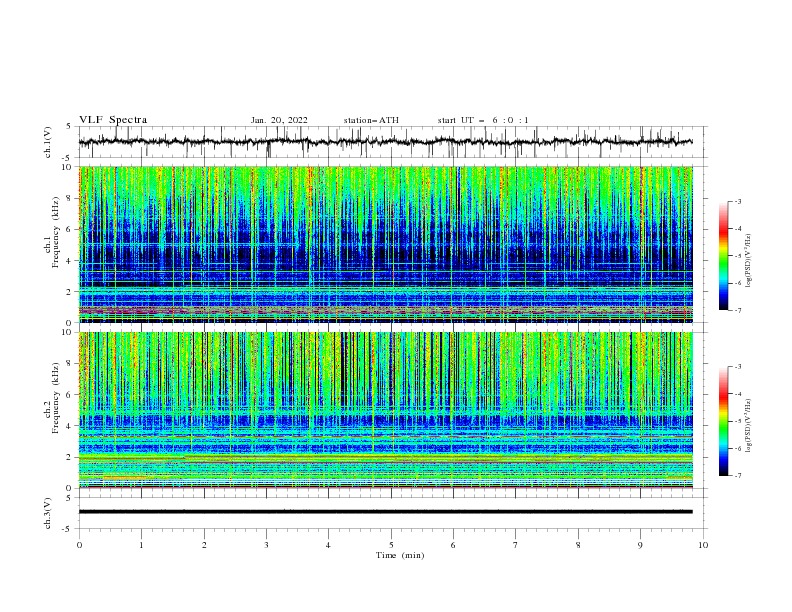This screenshot has width=792, height=612.
Task: Click the ch.1 spectrogram panel
Action: coord(386,244)
